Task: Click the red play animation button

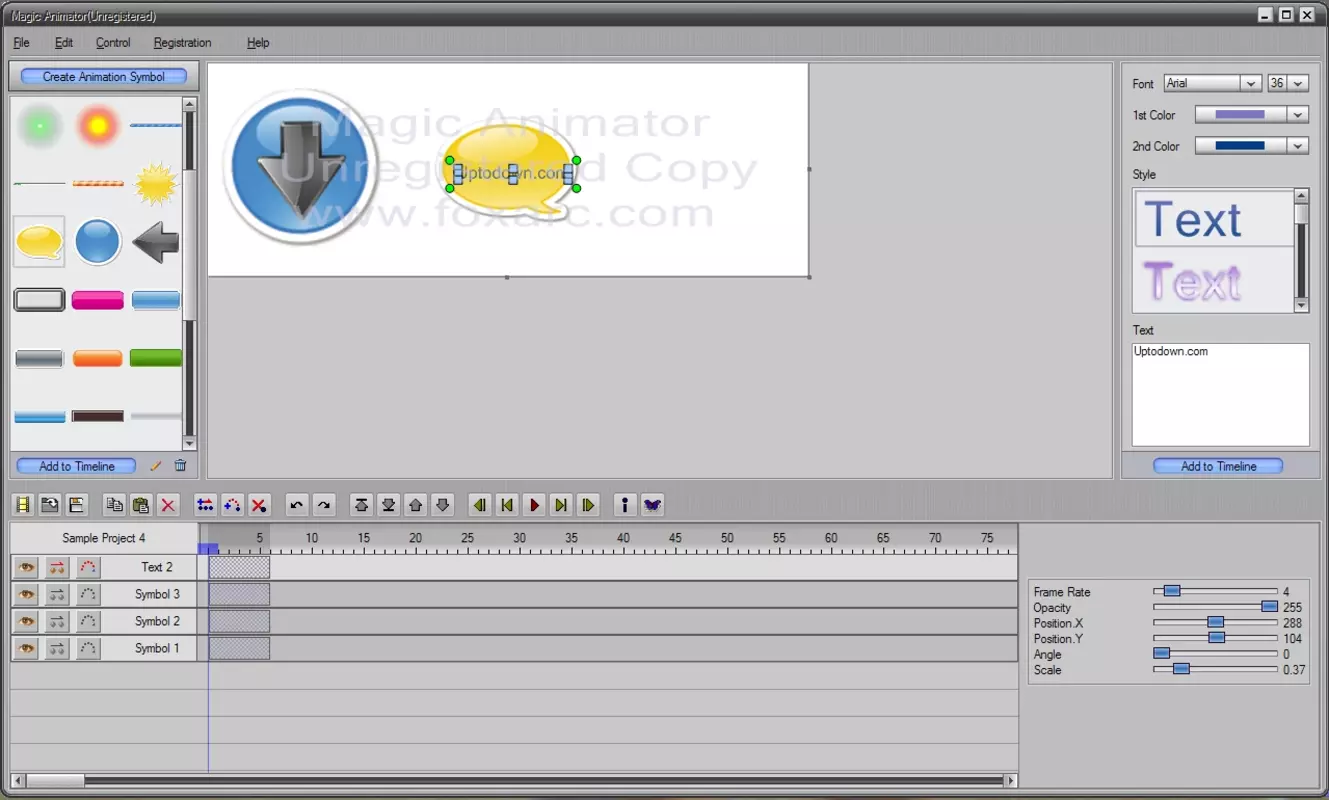Action: pos(534,505)
